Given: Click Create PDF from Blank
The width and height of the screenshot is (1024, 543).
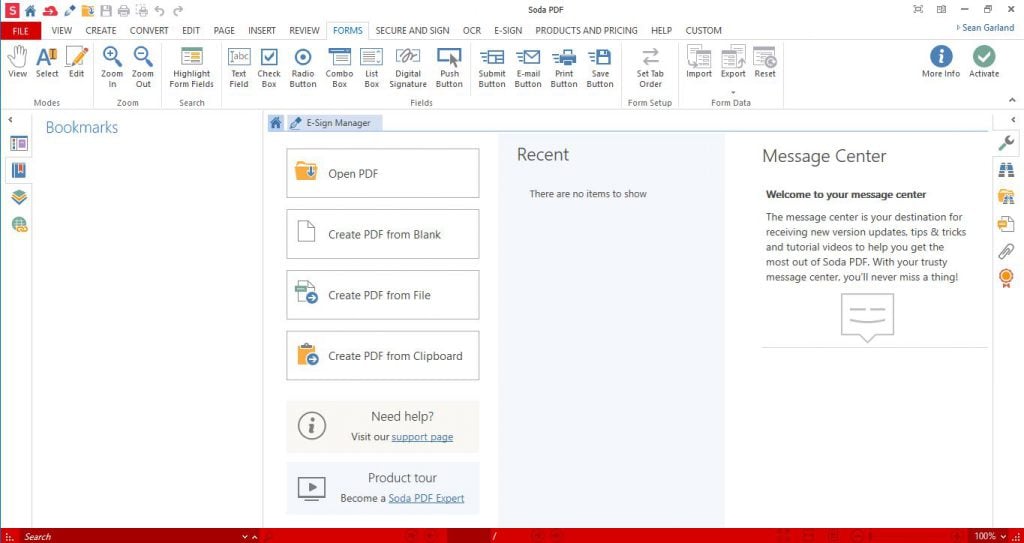Looking at the screenshot, I should (x=383, y=234).
